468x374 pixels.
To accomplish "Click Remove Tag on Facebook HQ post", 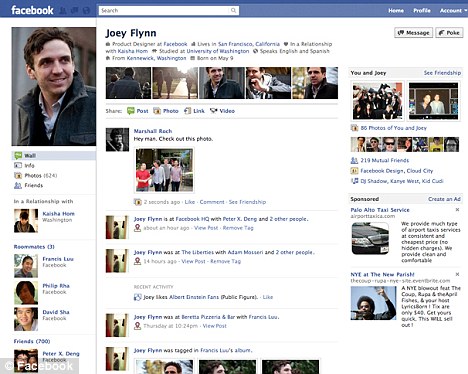I will tap(238, 228).
